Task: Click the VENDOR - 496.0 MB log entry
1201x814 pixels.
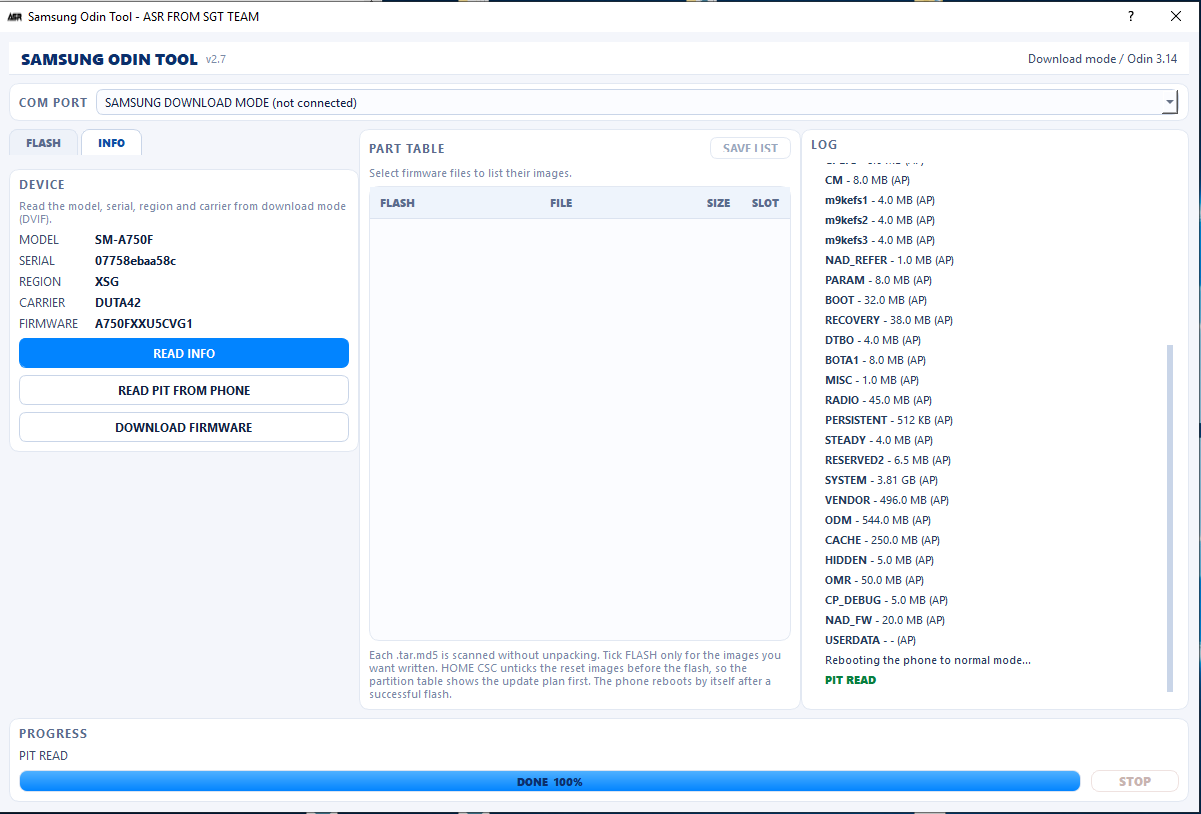Action: (x=887, y=500)
